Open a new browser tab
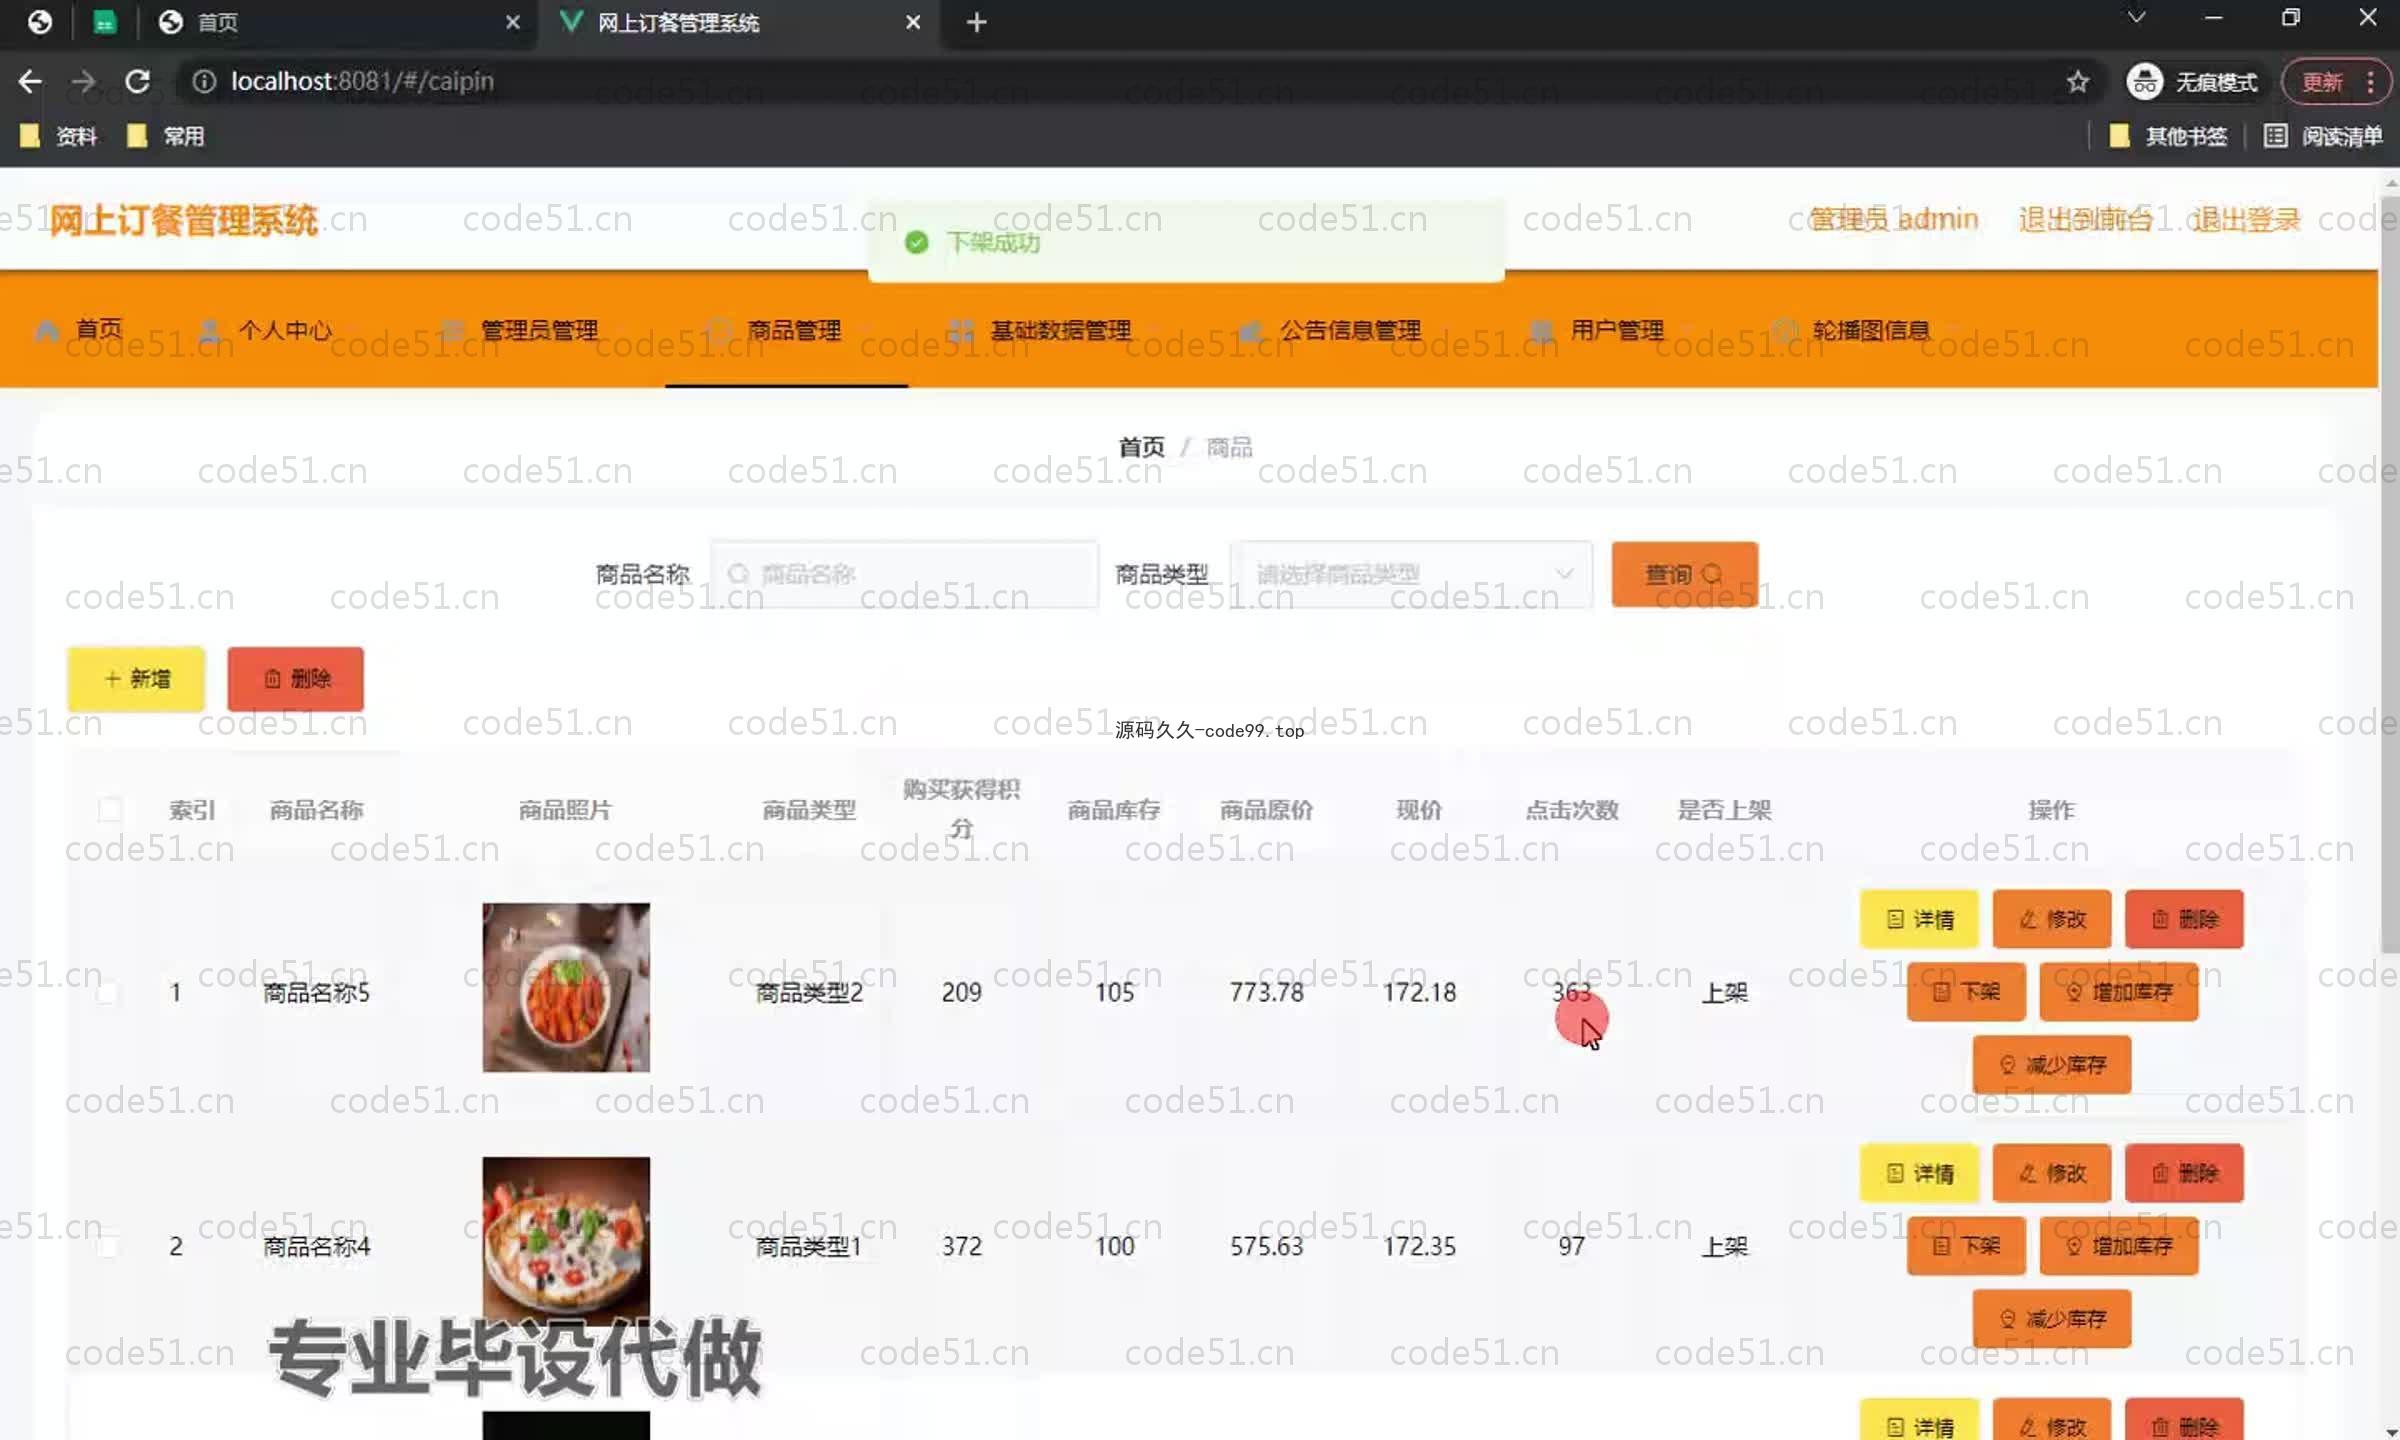 pos(976,22)
